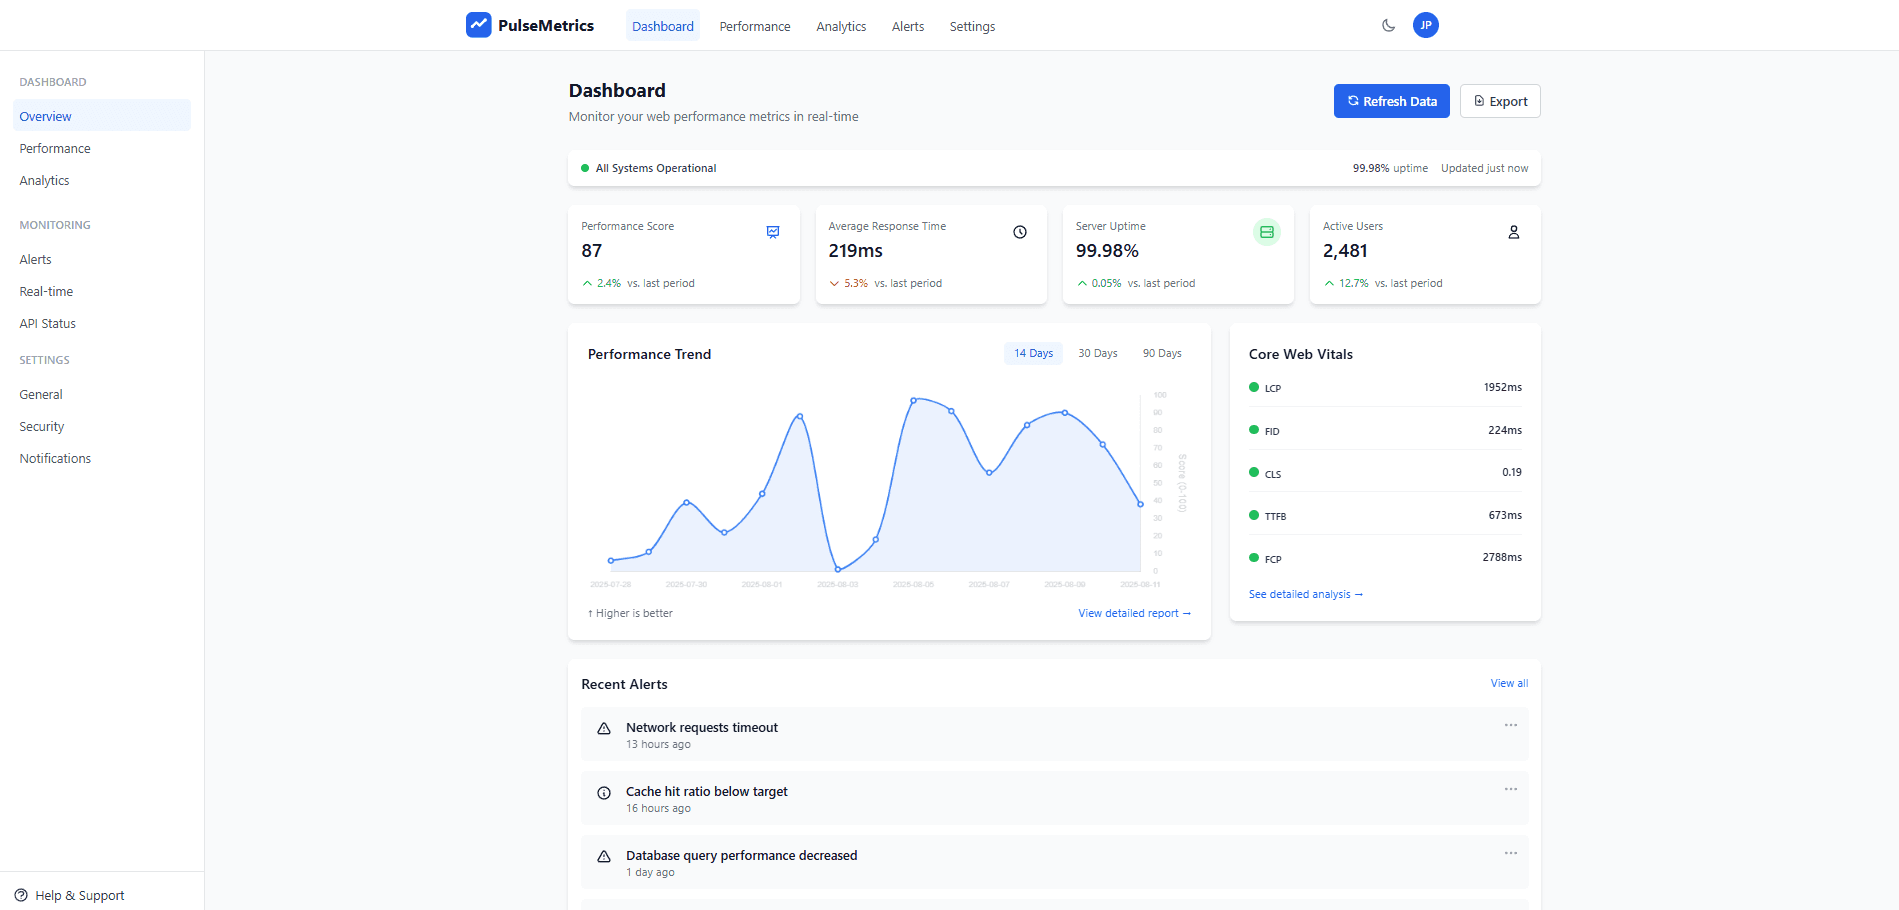
Task: Click the Performance Score chart icon
Action: pos(773,232)
